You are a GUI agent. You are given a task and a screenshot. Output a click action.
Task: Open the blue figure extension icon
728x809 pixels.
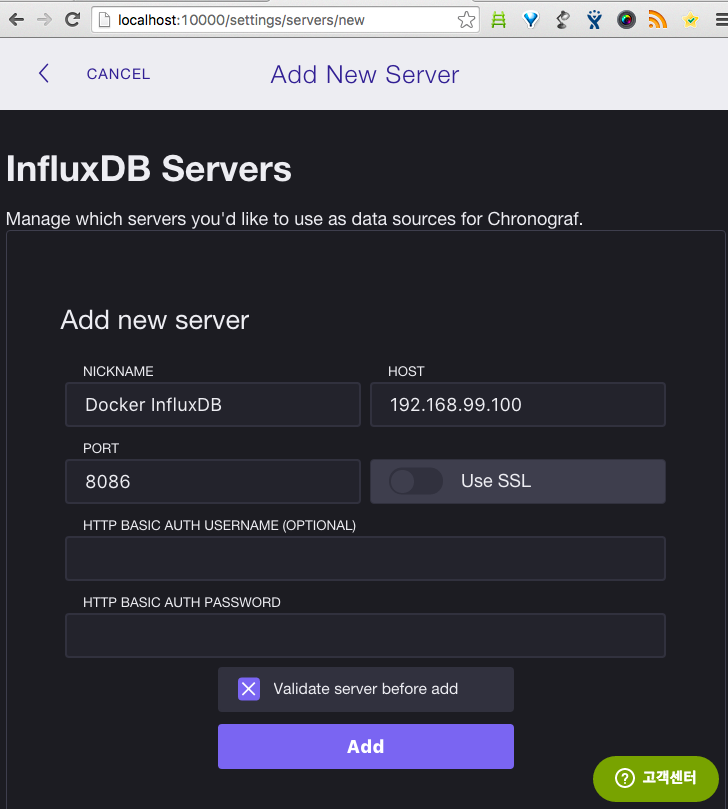point(594,20)
